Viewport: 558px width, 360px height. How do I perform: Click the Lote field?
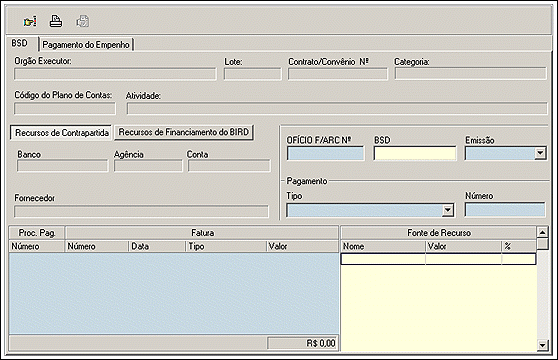pyautogui.click(x=252, y=74)
